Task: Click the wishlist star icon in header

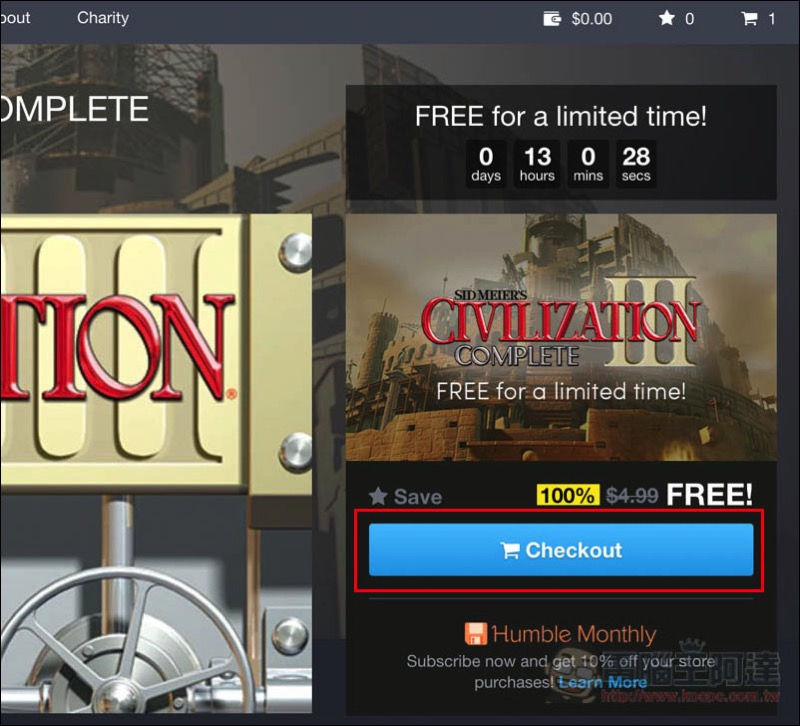Action: coord(666,18)
